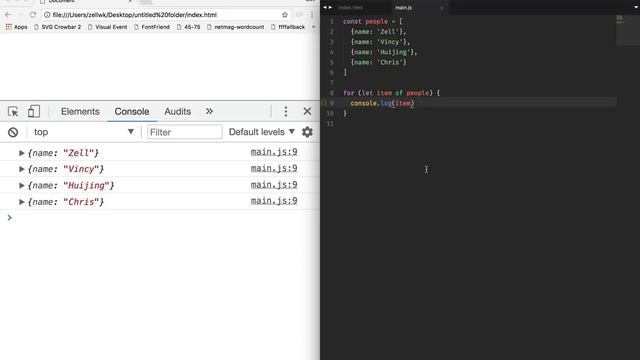Open the netmag-wordcount bookmark
Image resolution: width=640 pixels, height=360 pixels.
pos(236,27)
